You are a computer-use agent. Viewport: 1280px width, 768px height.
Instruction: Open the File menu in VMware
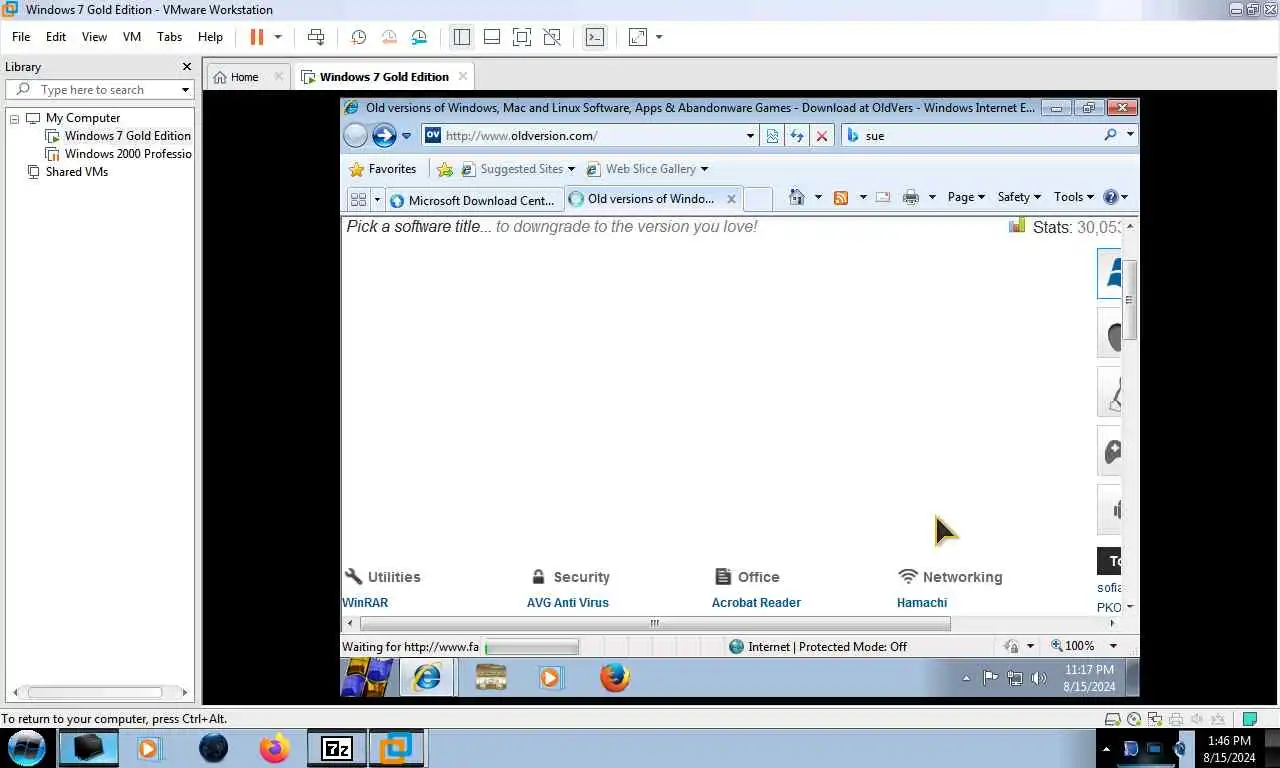point(21,37)
